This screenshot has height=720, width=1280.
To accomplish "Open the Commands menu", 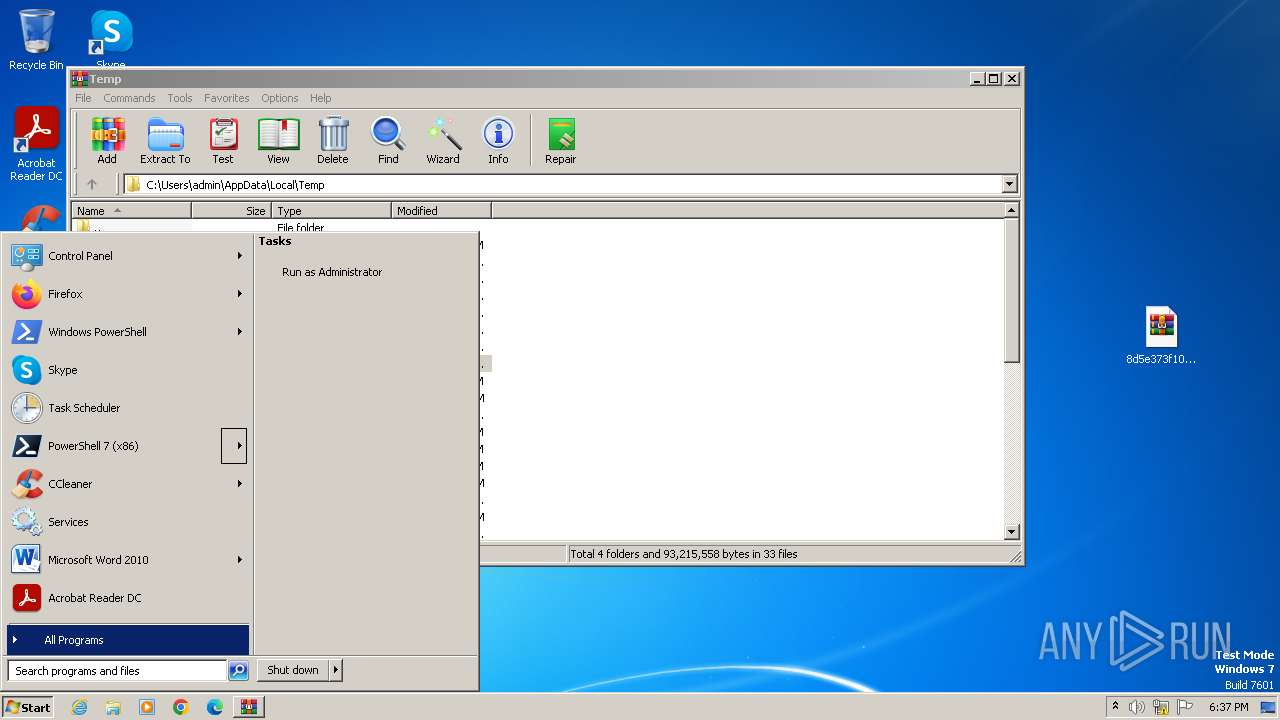I will pos(129,98).
